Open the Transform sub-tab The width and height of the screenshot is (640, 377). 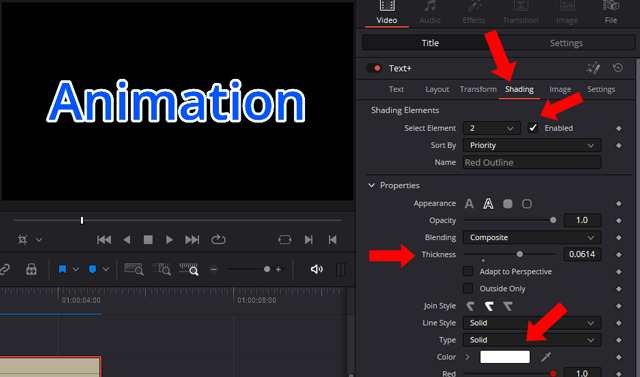478,89
